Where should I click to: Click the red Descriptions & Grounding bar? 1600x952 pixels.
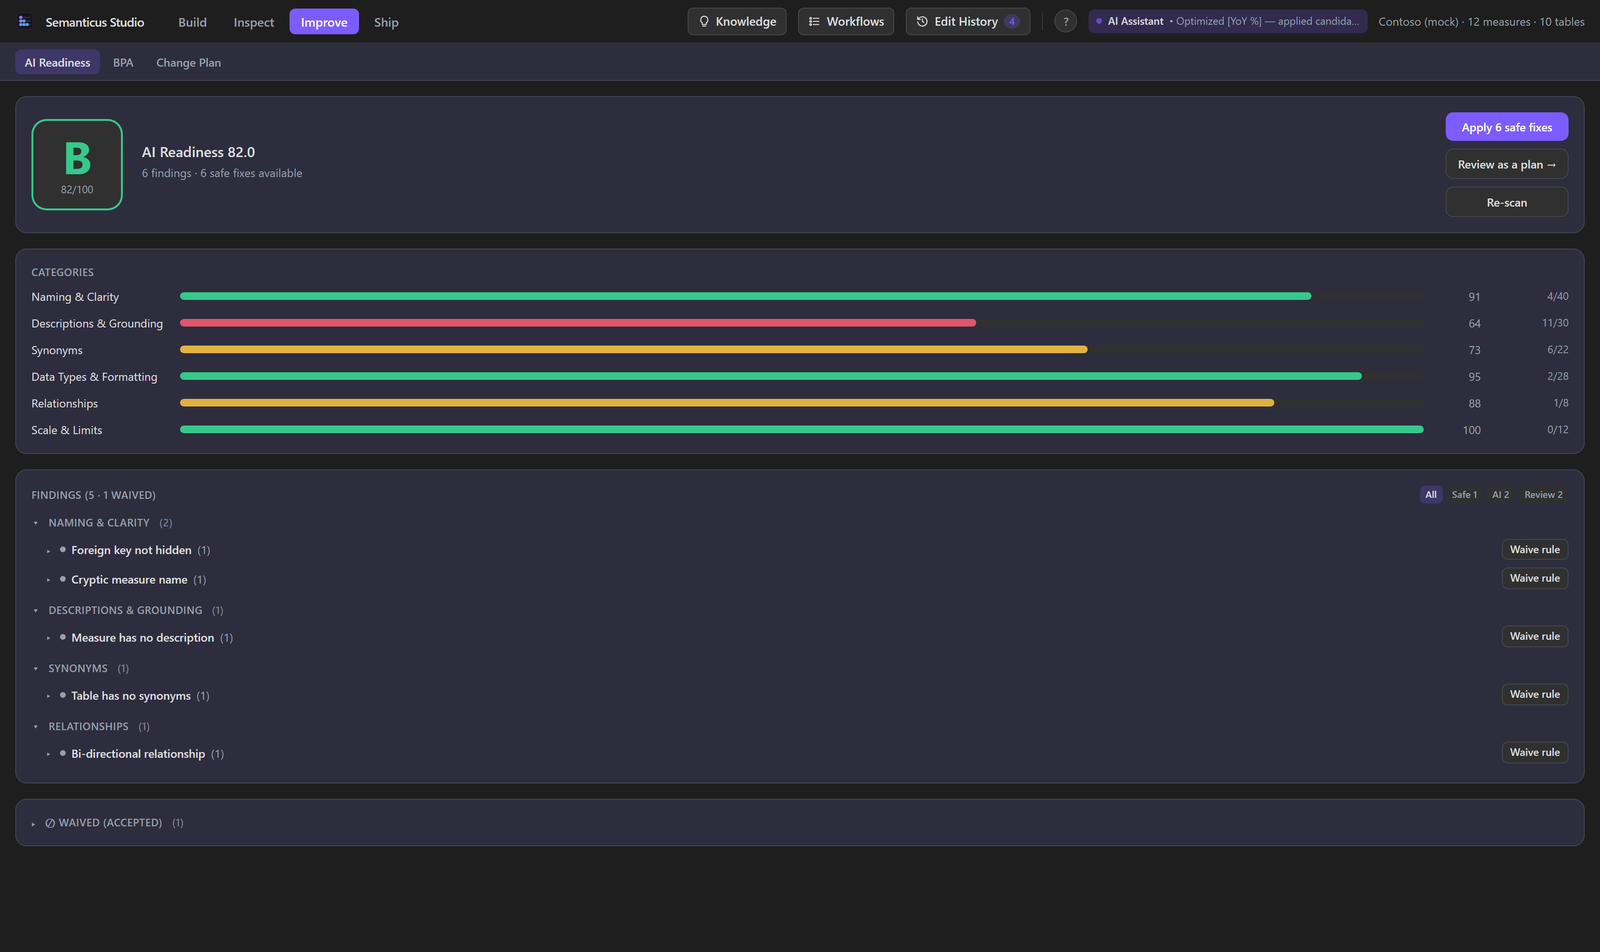tap(578, 323)
